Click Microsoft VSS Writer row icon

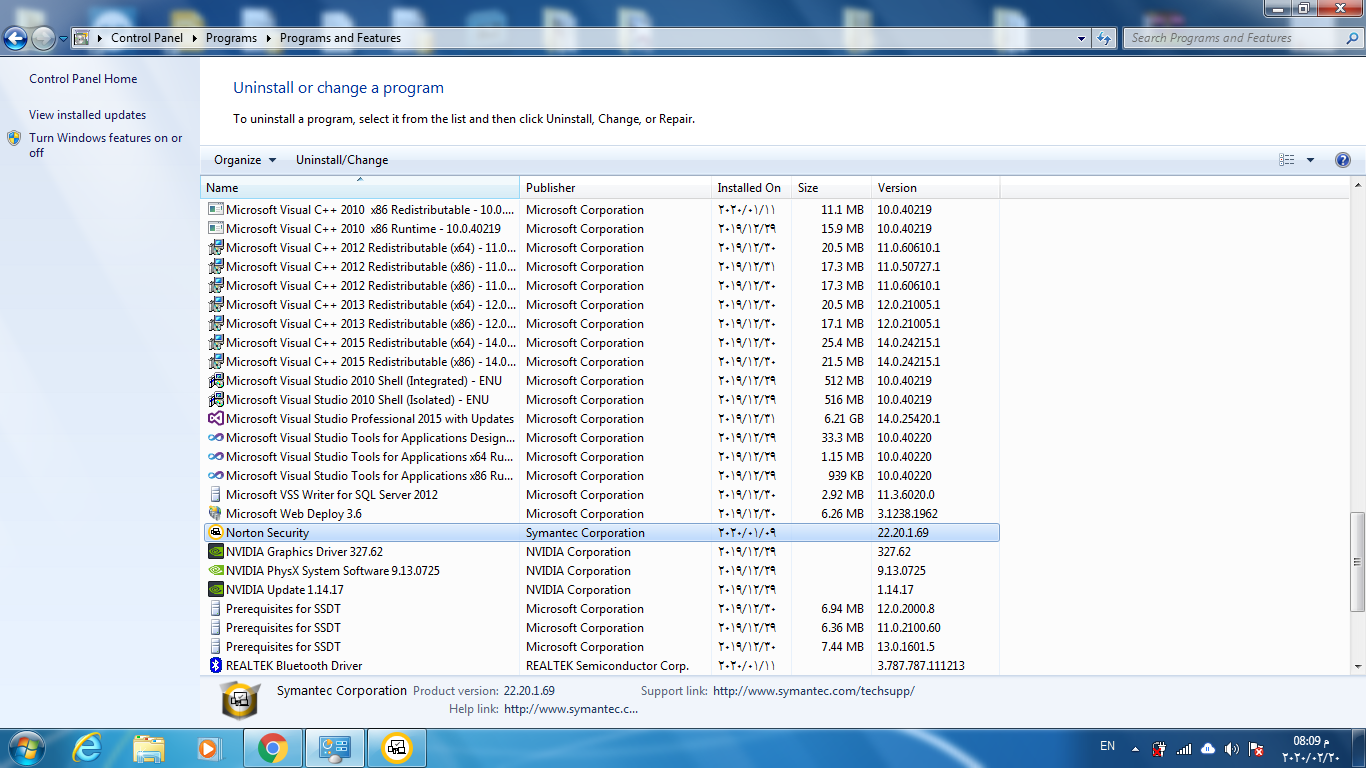215,495
